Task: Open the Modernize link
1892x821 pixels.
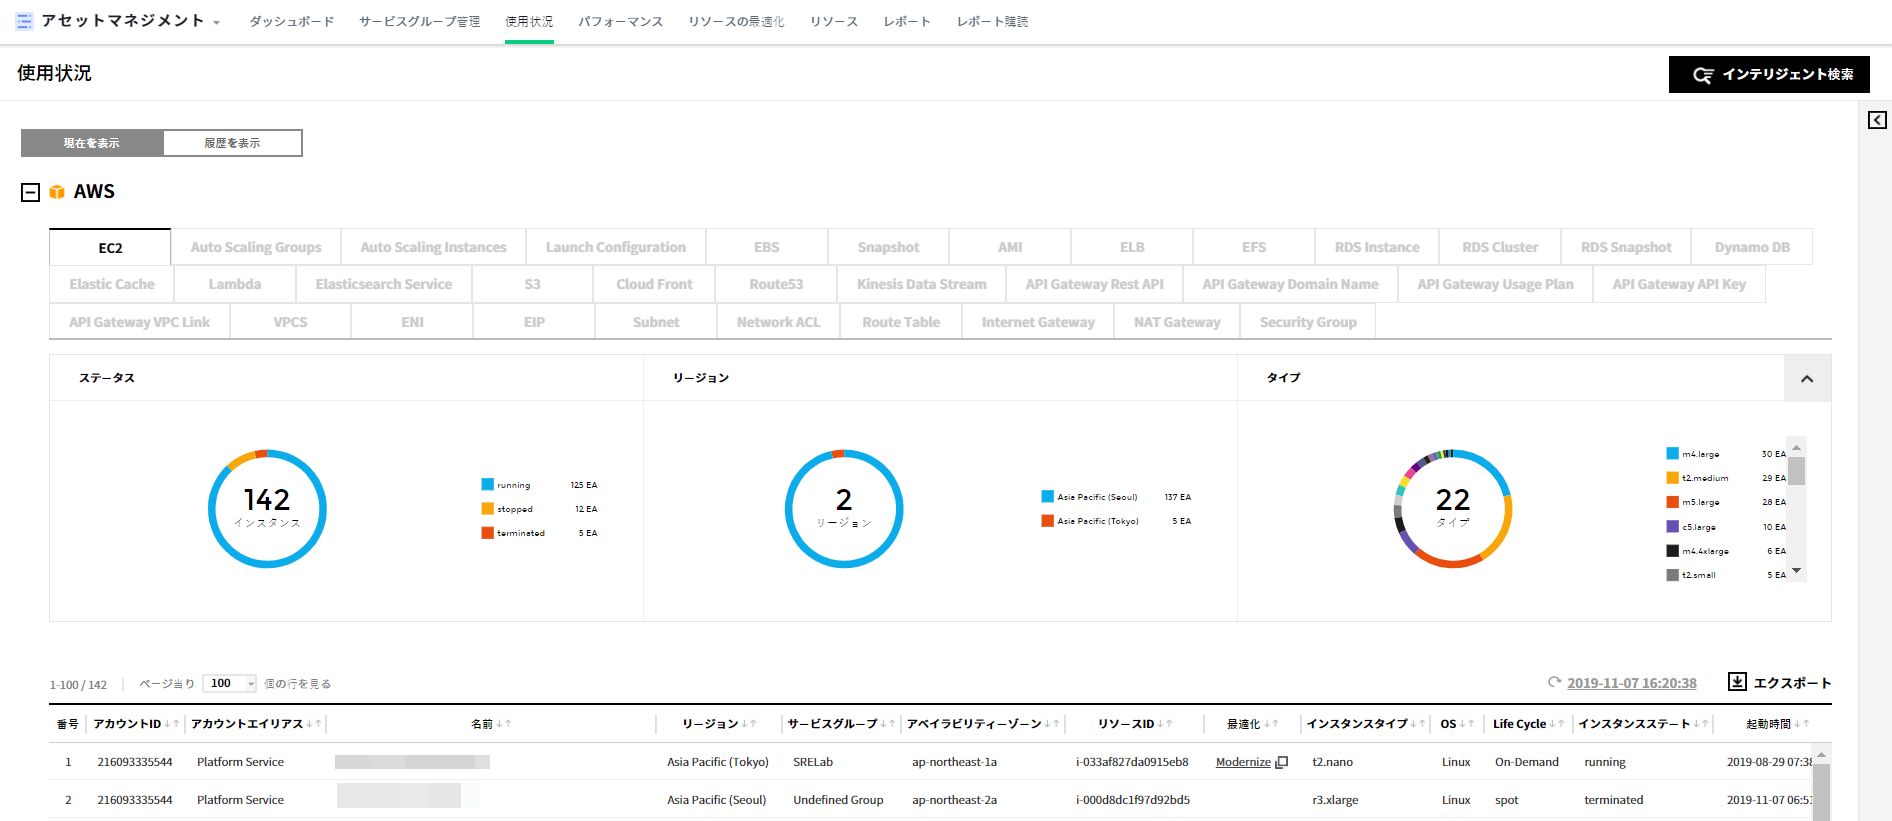Action: [x=1242, y=762]
